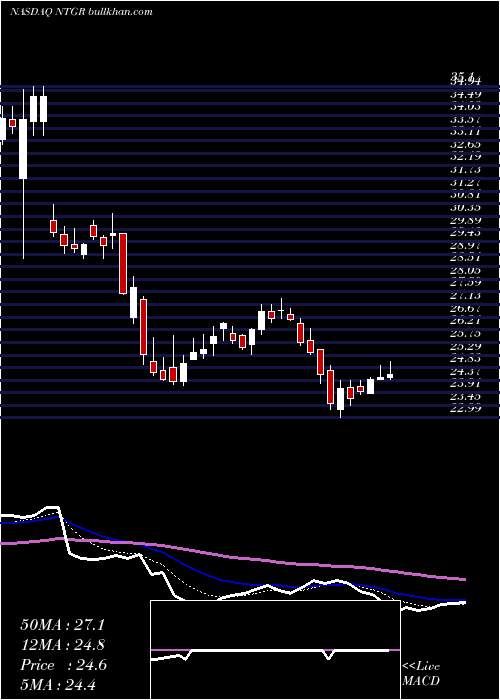The width and height of the screenshot is (500, 700).
Task: Select the 50MA : 27.1 reading
Action: (62, 625)
